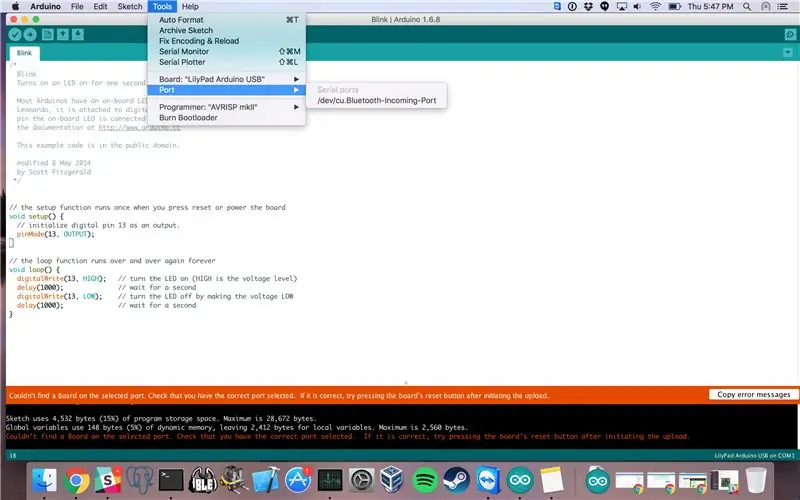
Task: Click the Hangouts menu bar icon
Action: tap(605, 6)
